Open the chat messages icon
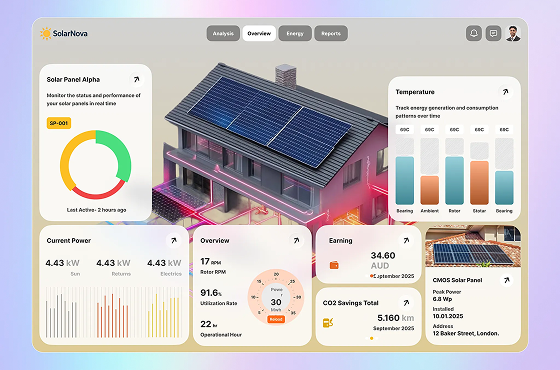This screenshot has height=370, width=560. (493, 33)
